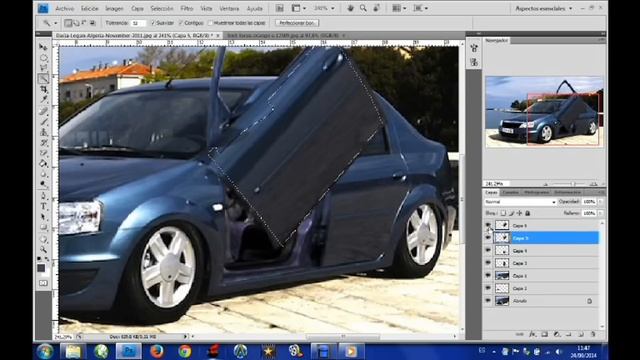Enable Muestrear todas las capas checkbox
The height and width of the screenshot is (360, 640).
click(211, 23)
